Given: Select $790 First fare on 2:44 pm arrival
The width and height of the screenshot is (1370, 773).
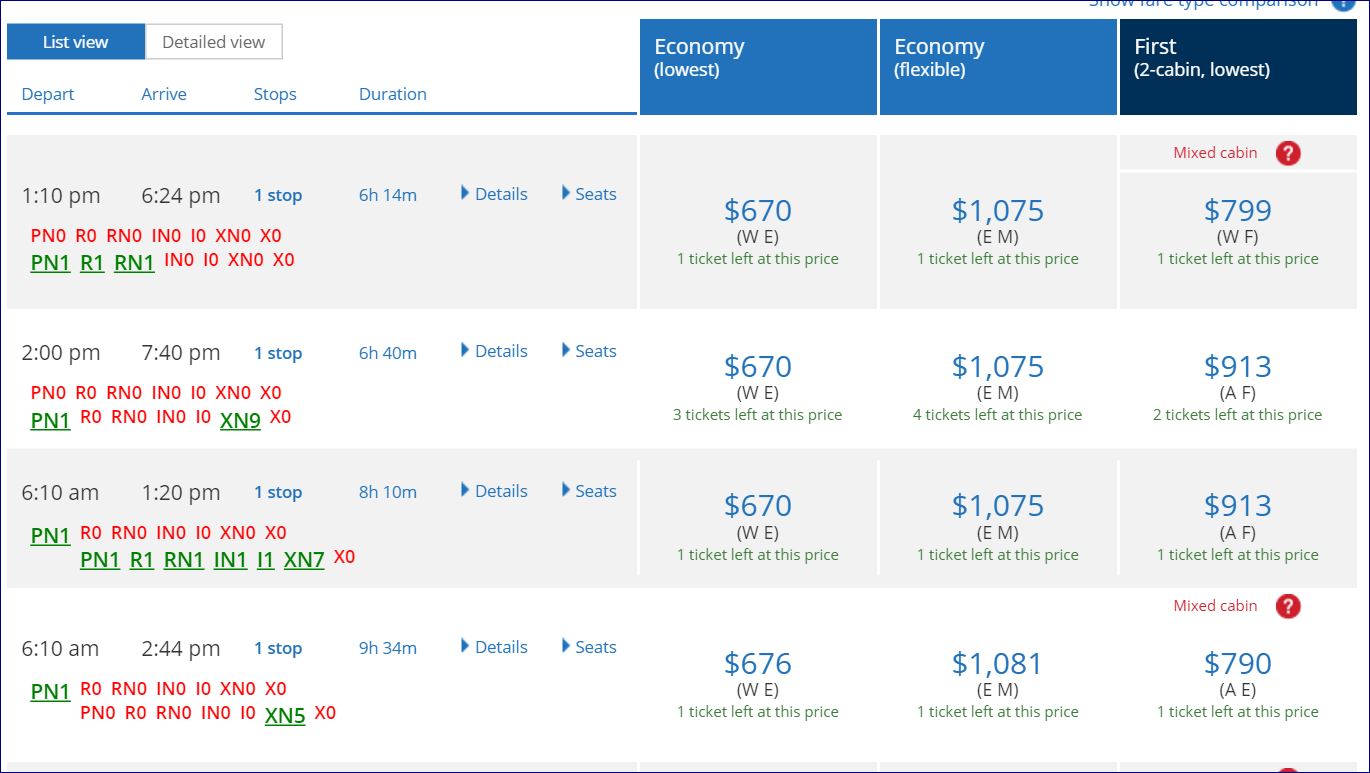Looking at the screenshot, I should pyautogui.click(x=1237, y=664).
